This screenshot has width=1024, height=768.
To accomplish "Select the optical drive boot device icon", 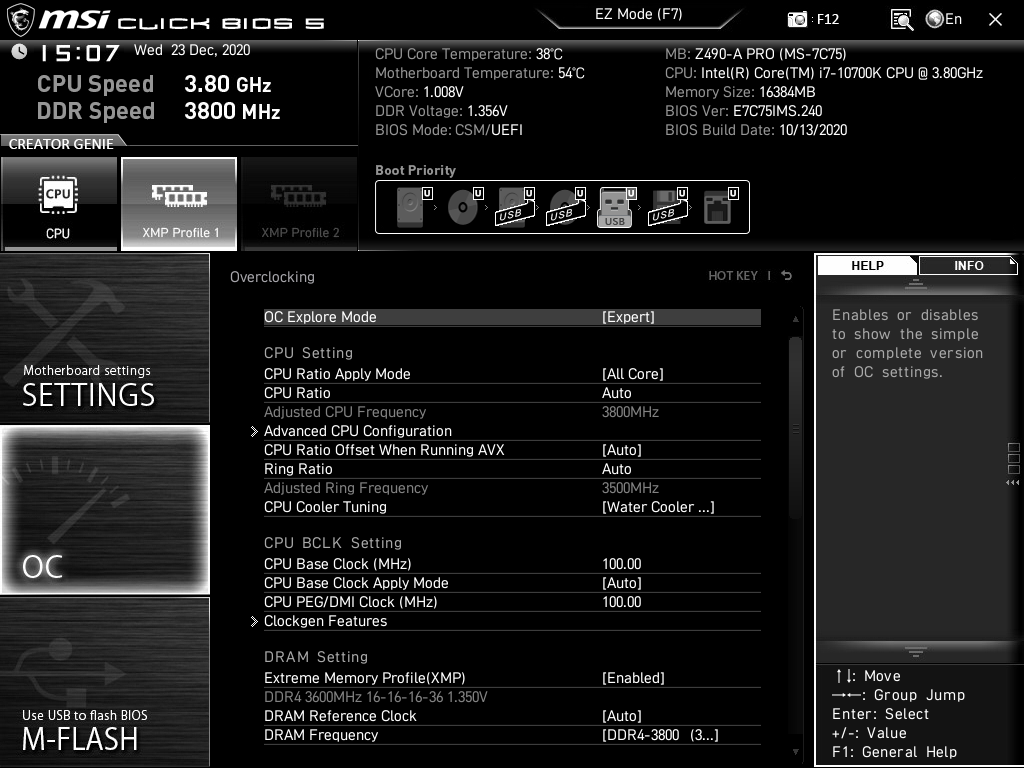I will (x=465, y=206).
